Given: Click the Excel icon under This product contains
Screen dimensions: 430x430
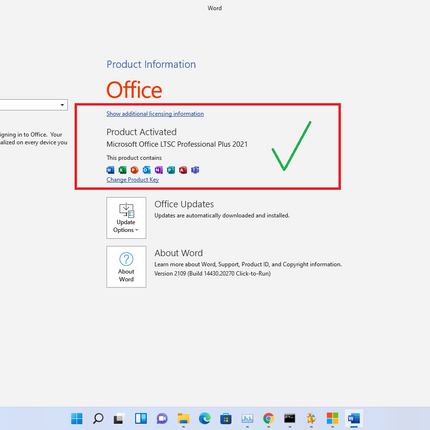Looking at the screenshot, I should coord(122,170).
